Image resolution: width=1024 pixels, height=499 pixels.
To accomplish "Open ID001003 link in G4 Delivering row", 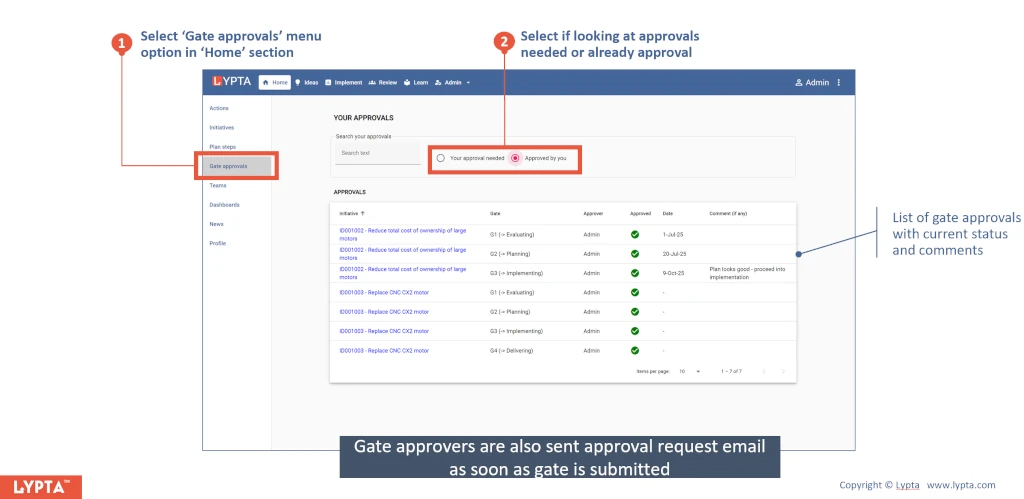I will tap(384, 351).
